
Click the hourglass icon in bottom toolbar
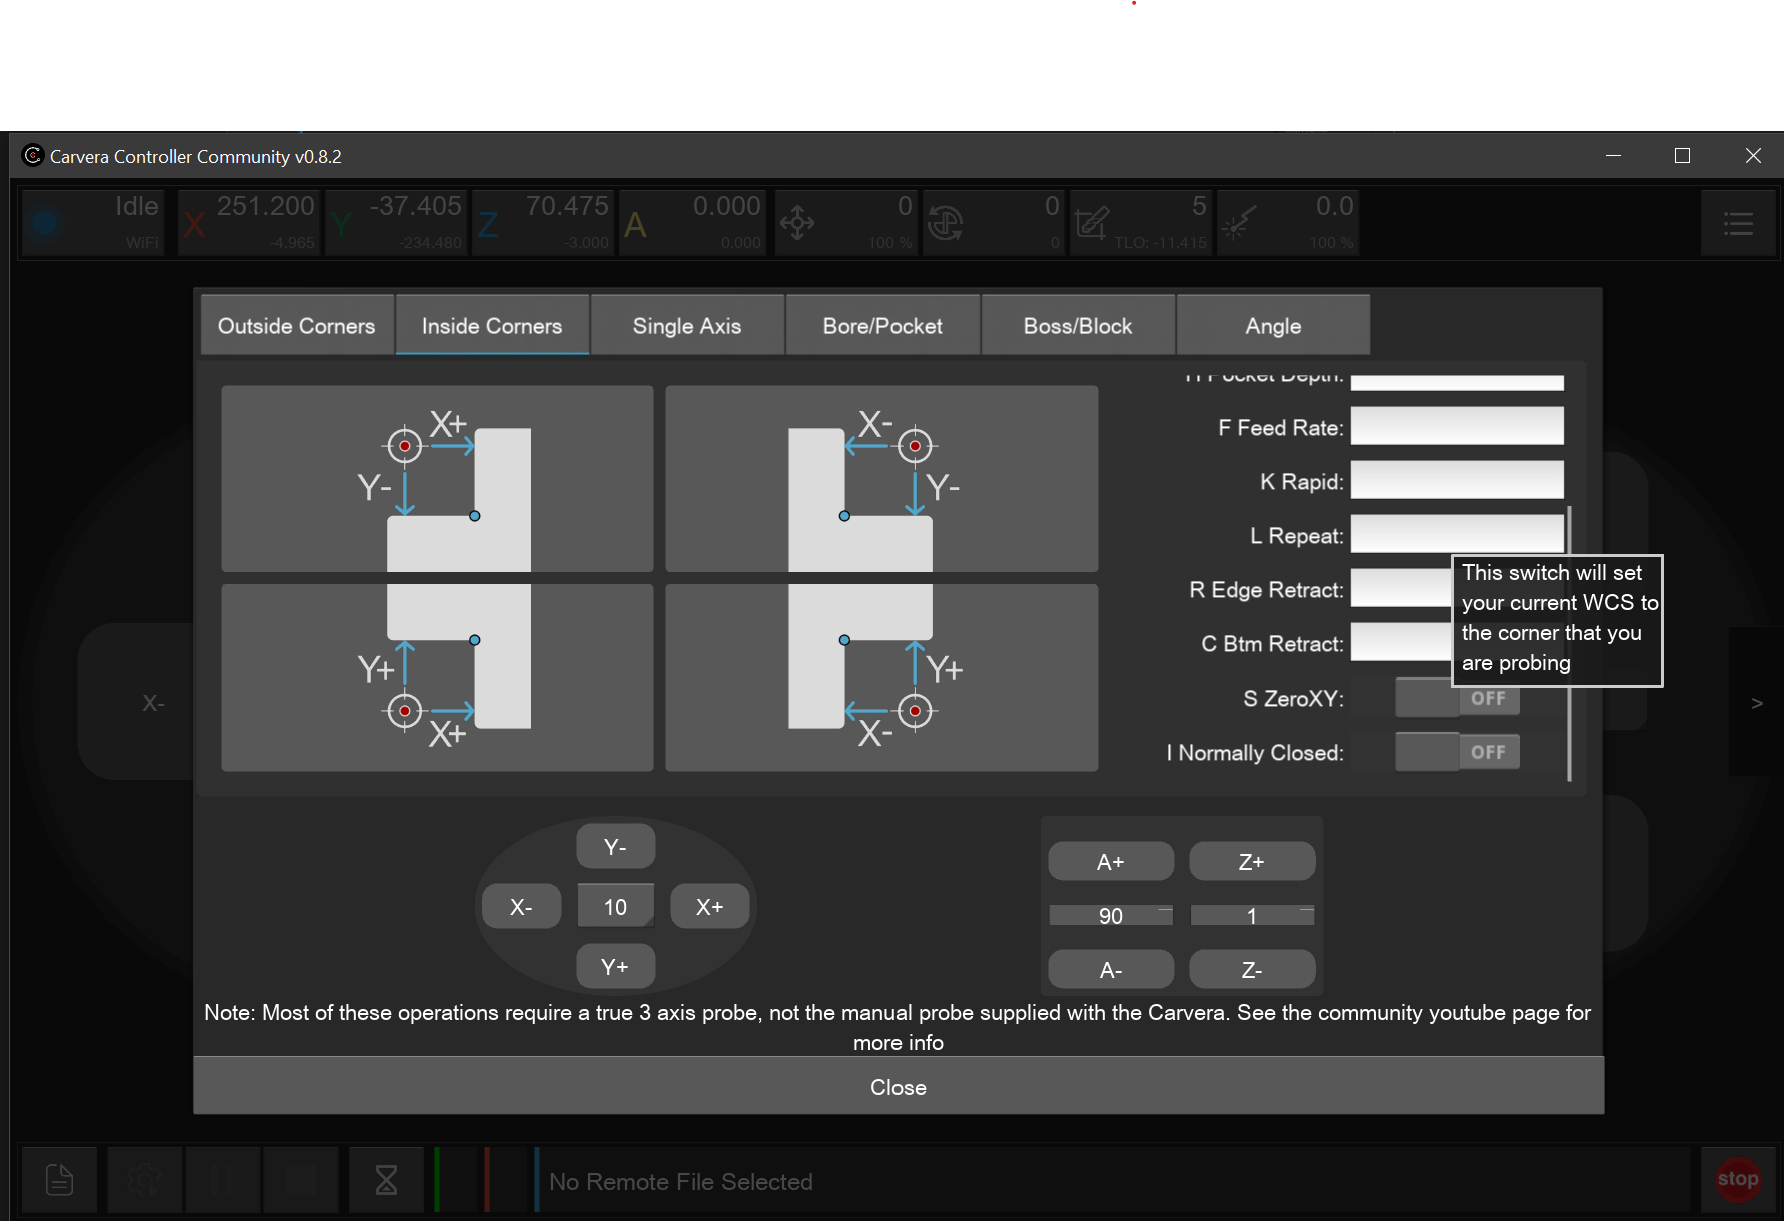(x=386, y=1180)
